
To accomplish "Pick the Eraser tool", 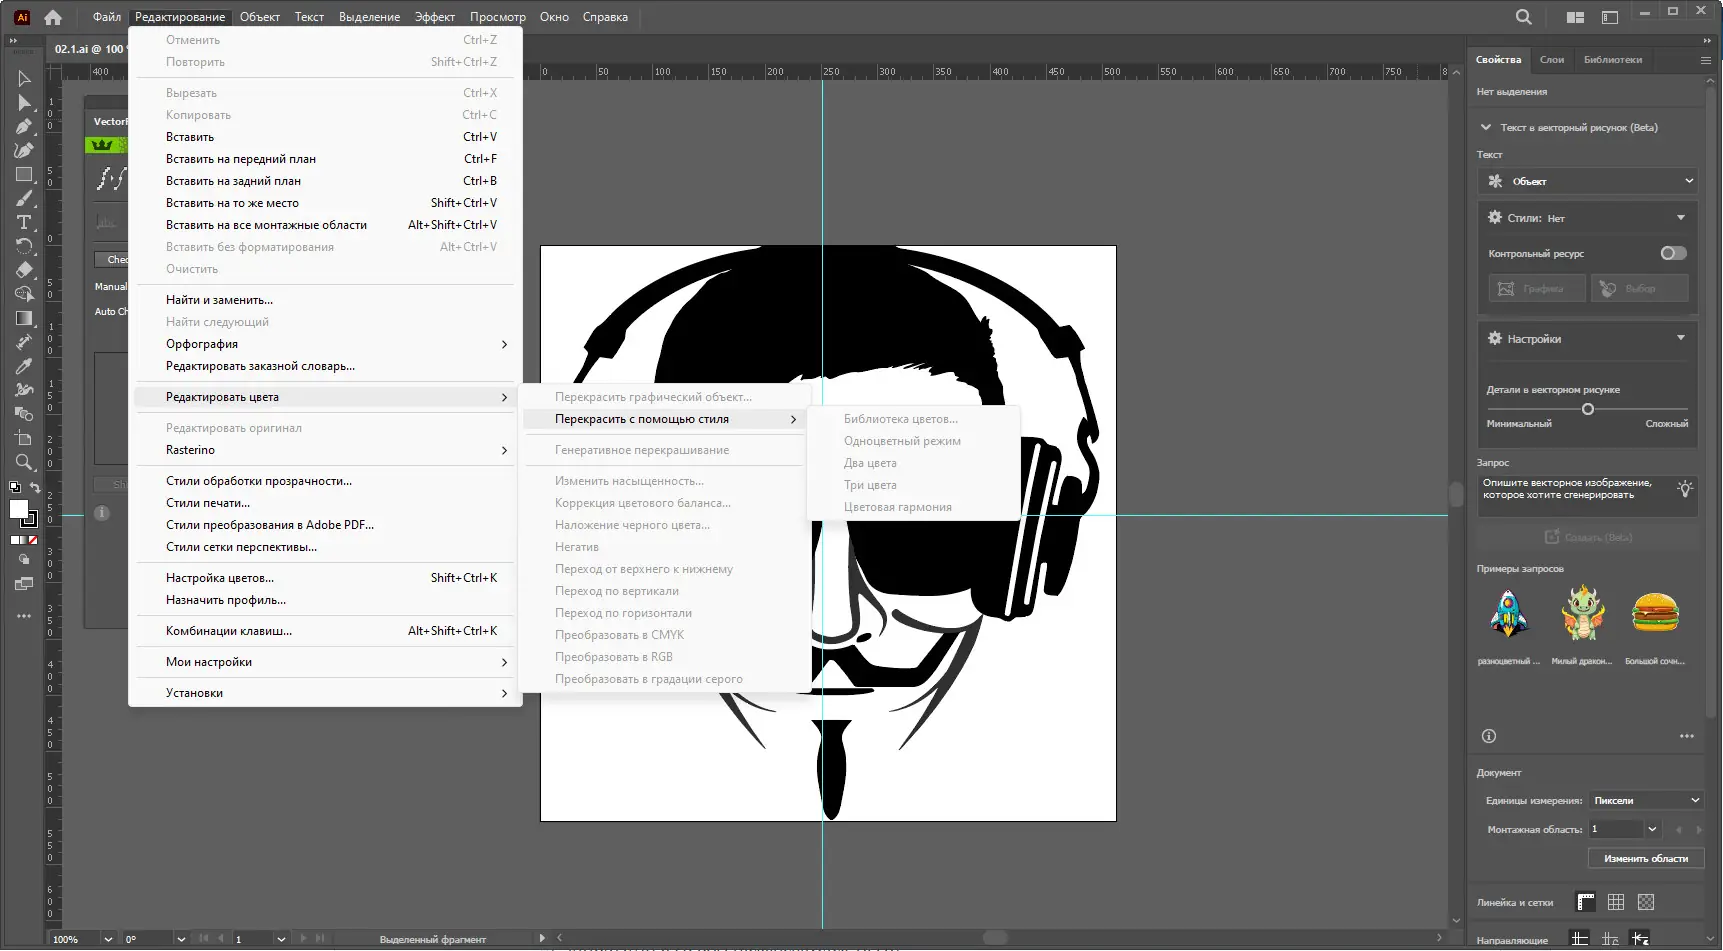I will point(24,270).
